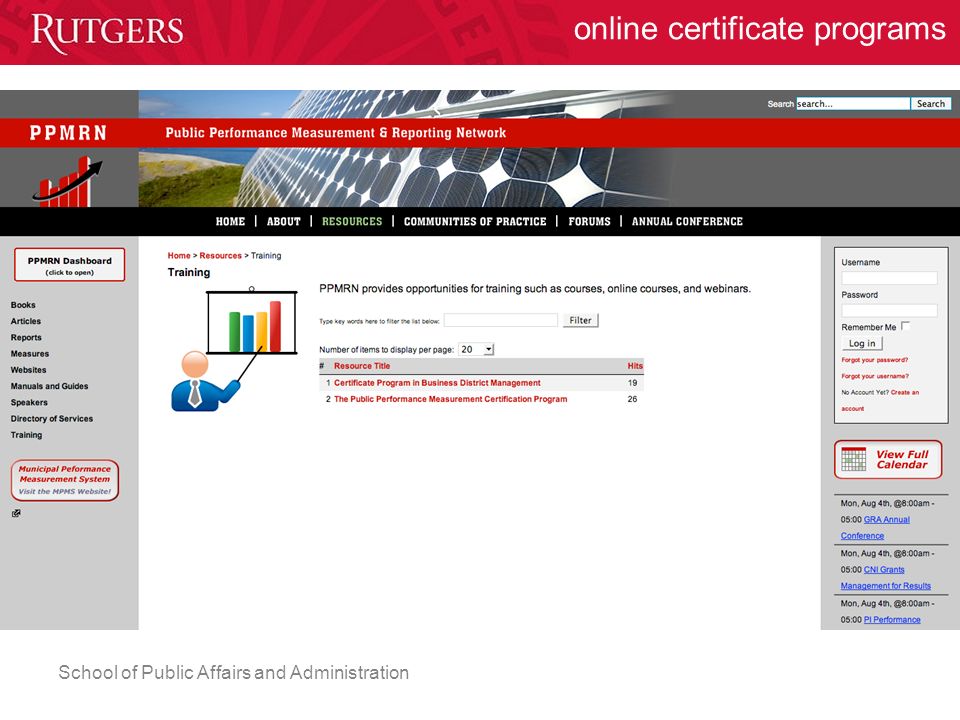Click the Log in button

862,343
